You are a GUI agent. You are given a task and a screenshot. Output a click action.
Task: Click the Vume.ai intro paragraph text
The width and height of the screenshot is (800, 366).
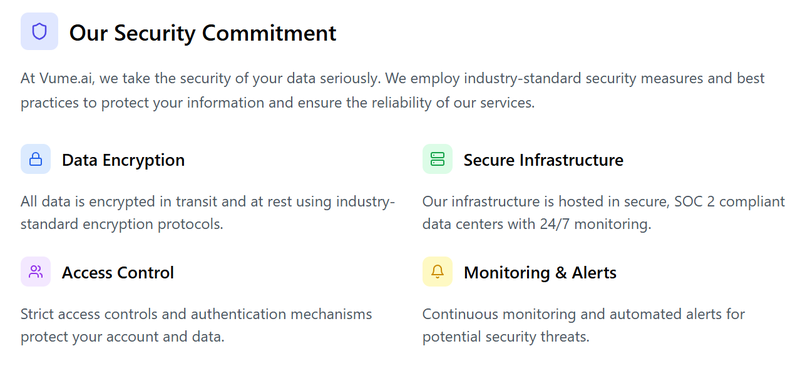click(393, 91)
